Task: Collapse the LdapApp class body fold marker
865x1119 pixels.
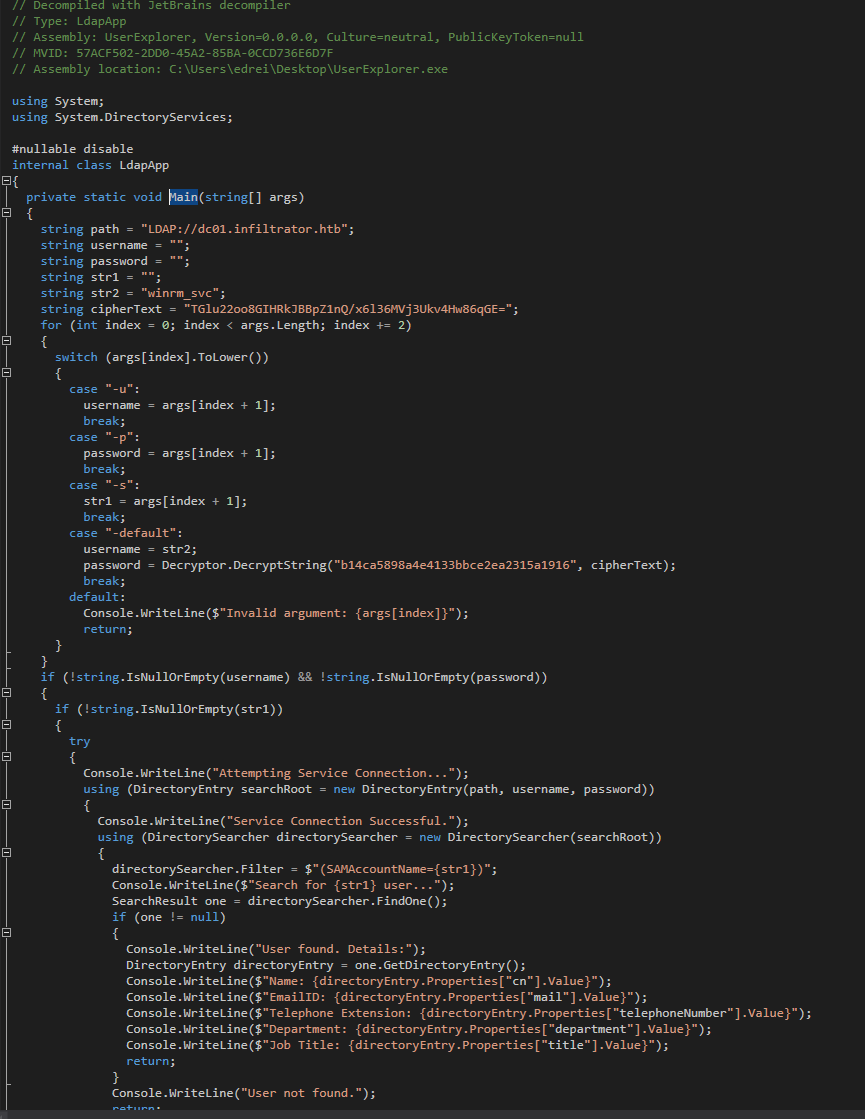Action: tap(6, 181)
